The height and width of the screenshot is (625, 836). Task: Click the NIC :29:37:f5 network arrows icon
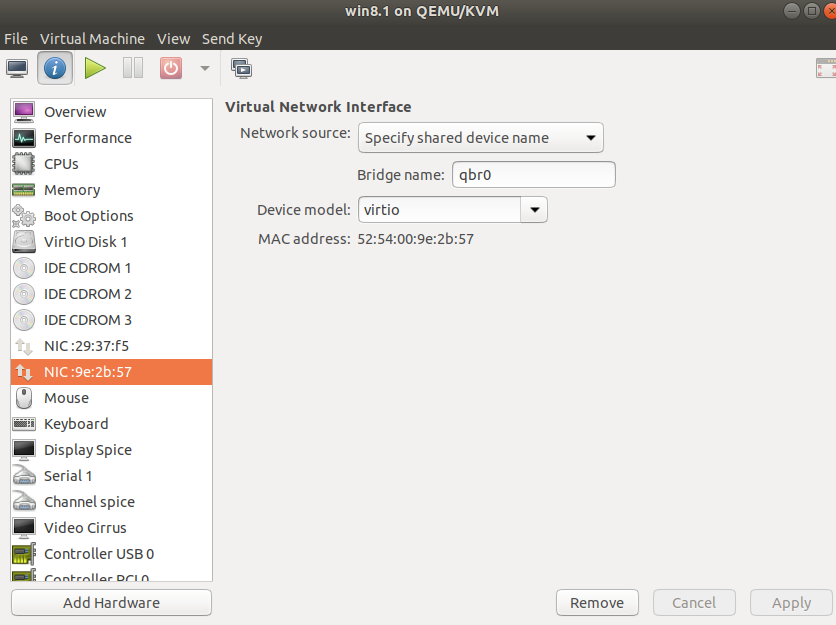point(24,347)
